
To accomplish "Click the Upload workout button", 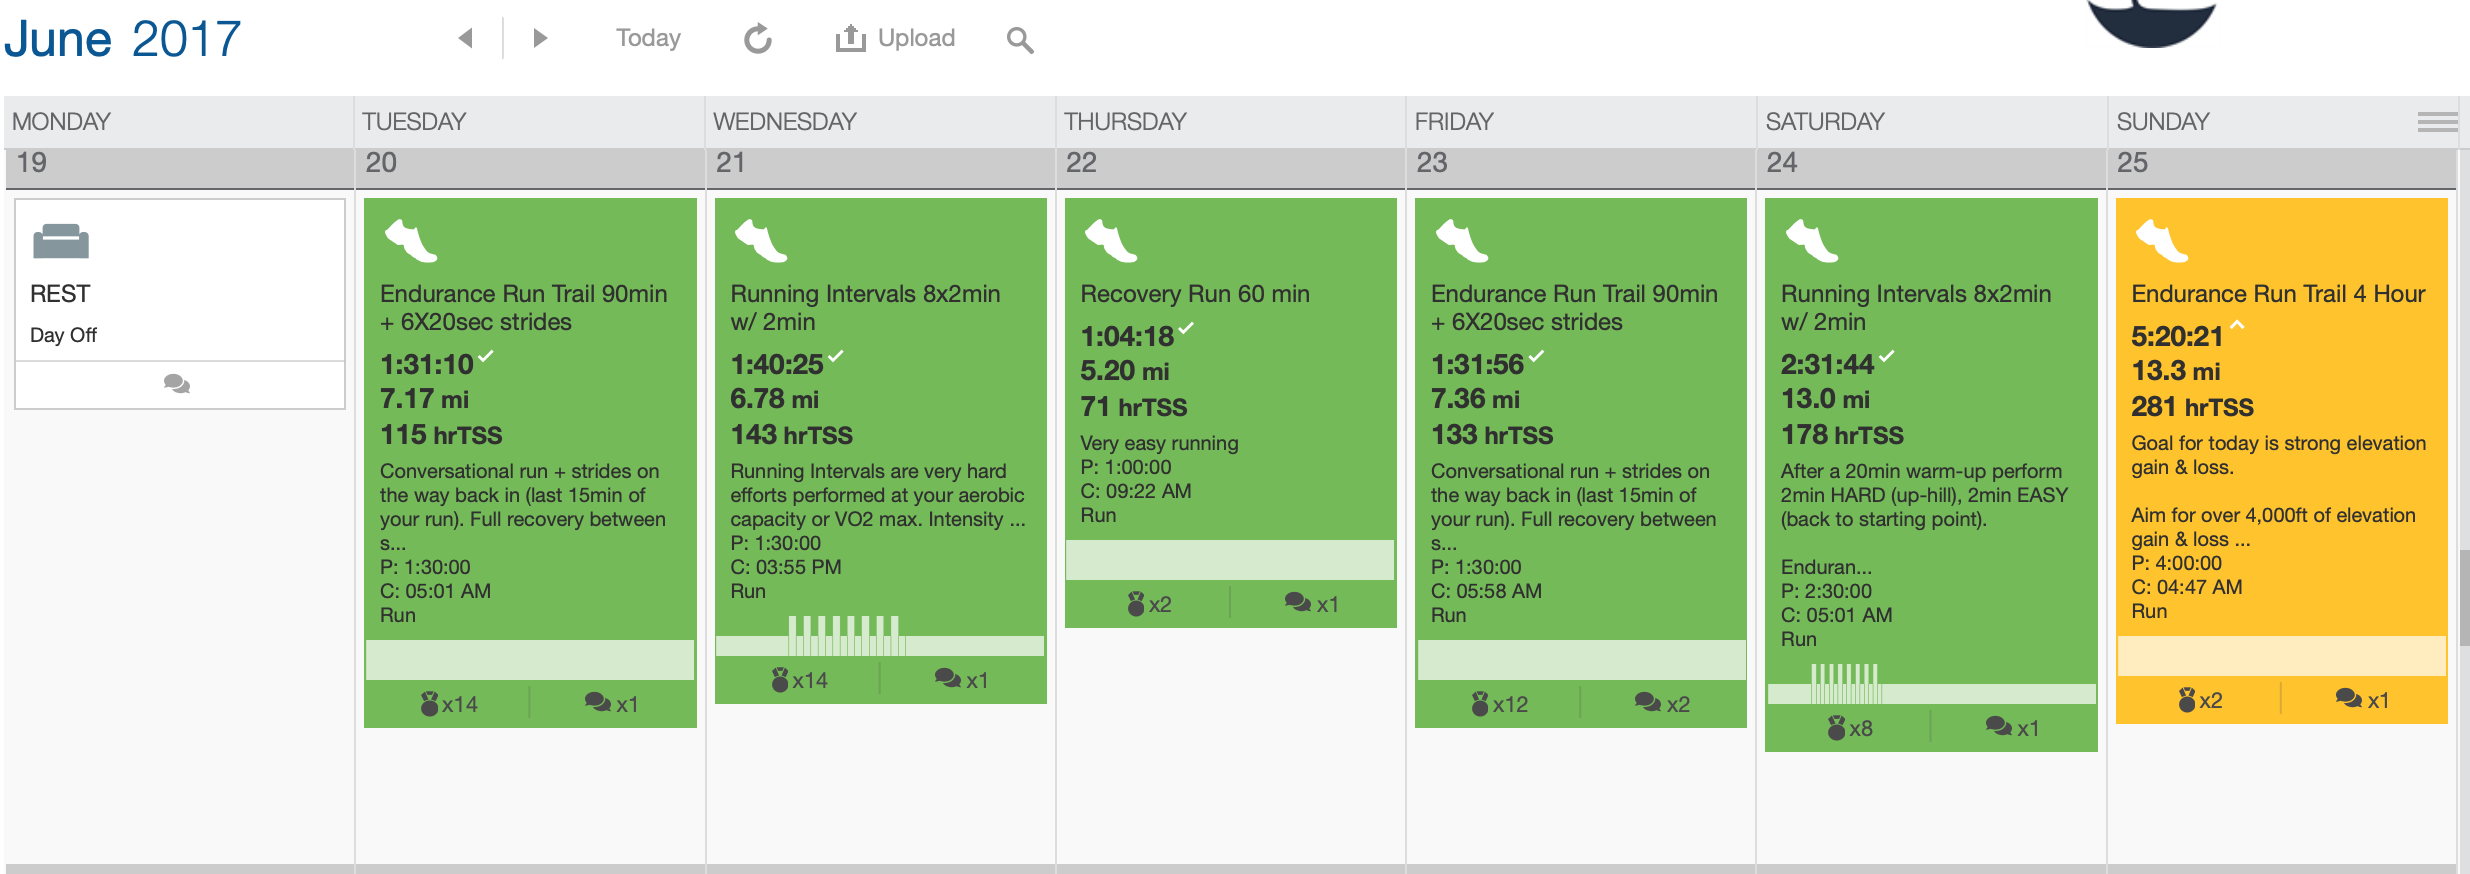I will (x=895, y=38).
